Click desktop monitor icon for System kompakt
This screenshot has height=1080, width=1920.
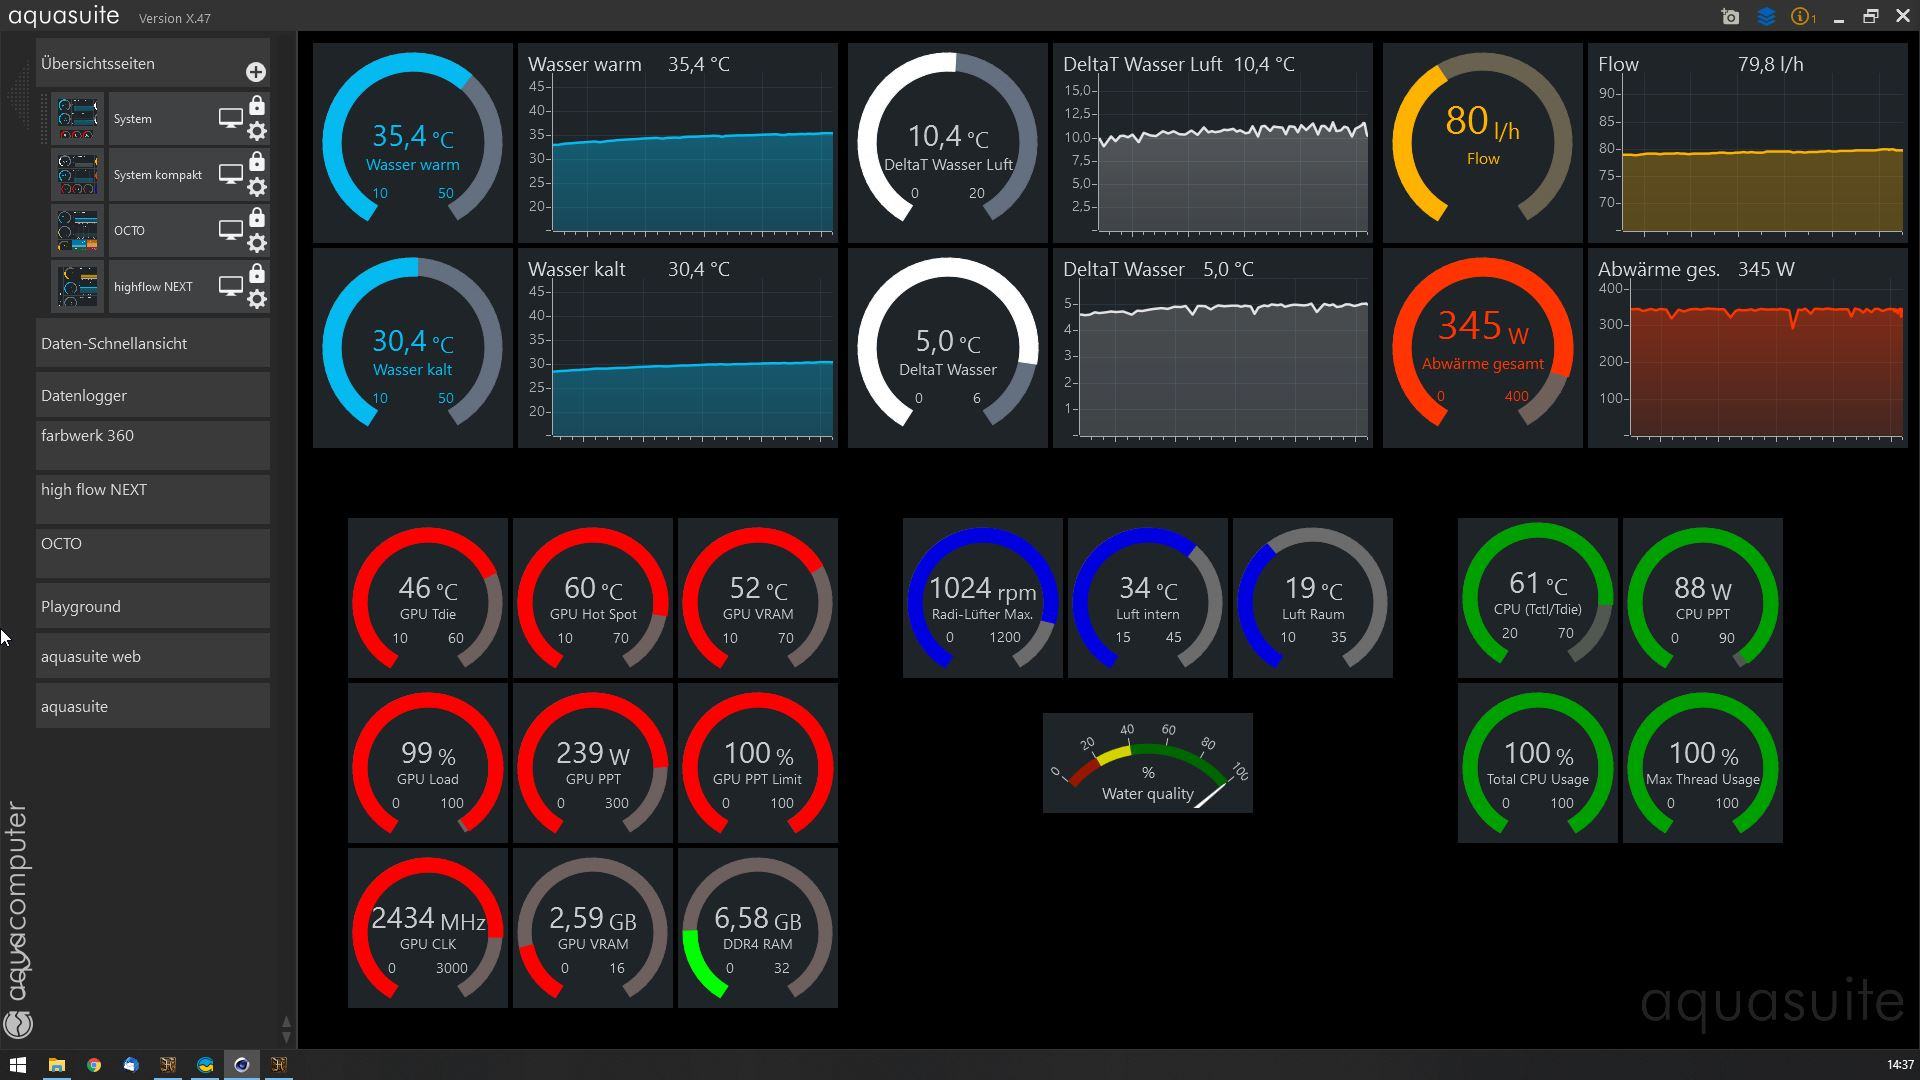click(x=230, y=174)
